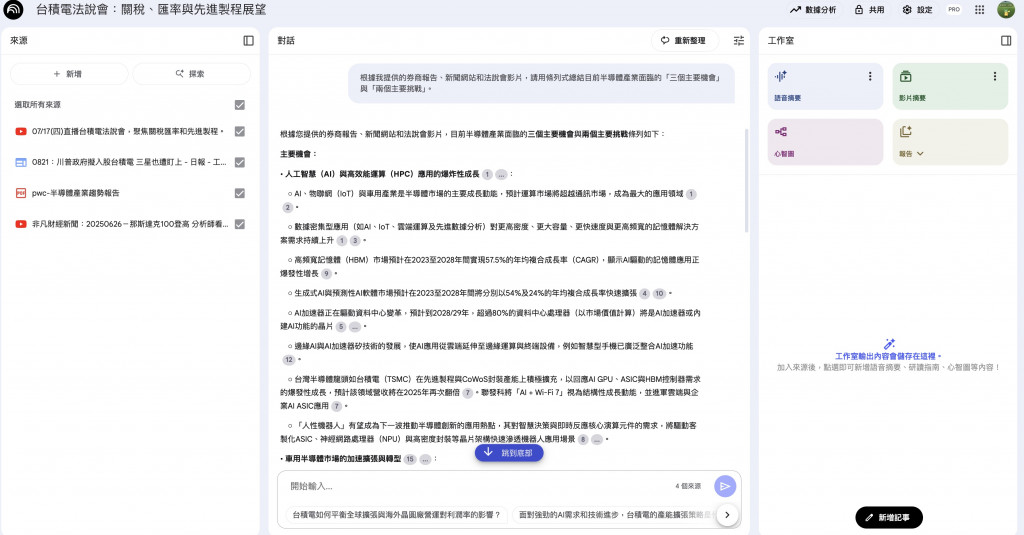Click the 開始輸入 chat input field
1024x535 pixels.
[477, 486]
